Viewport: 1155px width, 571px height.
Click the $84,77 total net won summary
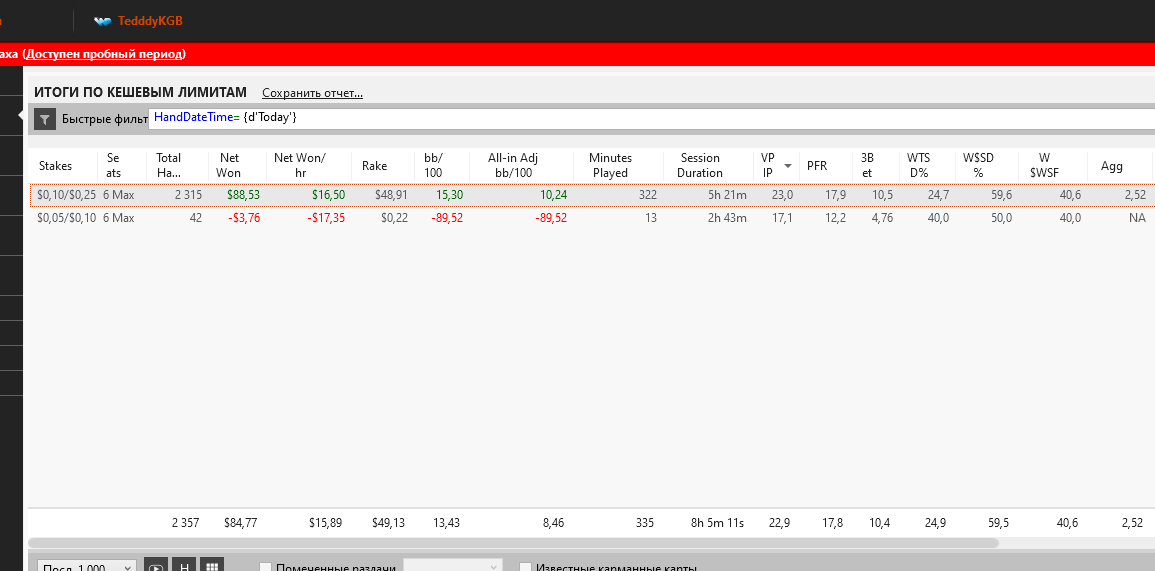click(241, 523)
